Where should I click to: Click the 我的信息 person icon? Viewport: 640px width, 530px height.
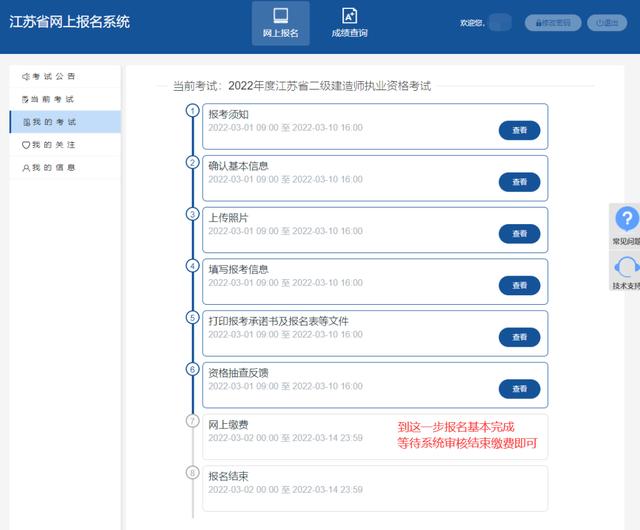pos(26,168)
